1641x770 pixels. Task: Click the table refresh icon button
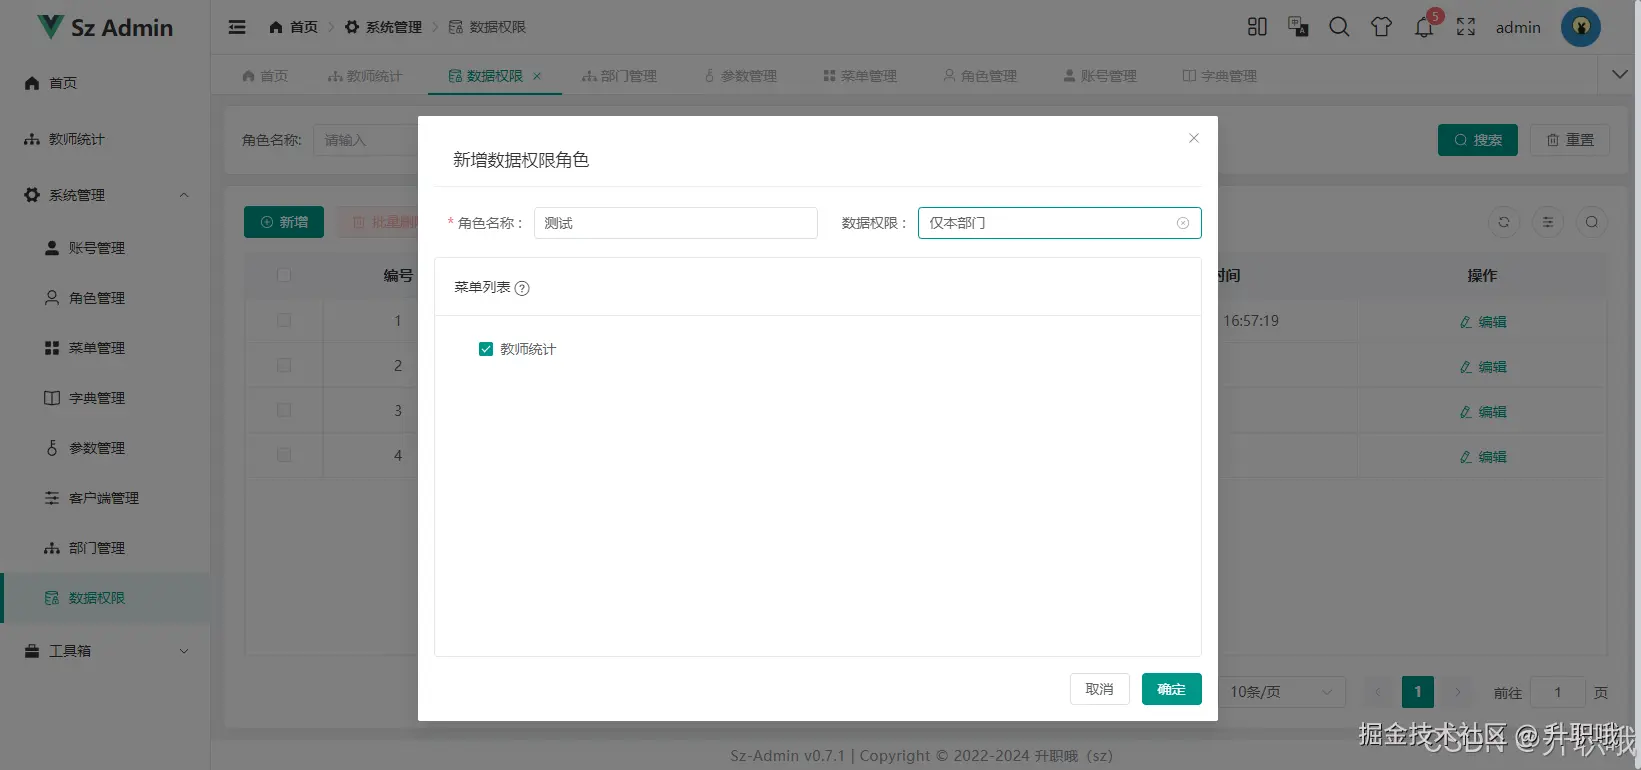[x=1504, y=222]
